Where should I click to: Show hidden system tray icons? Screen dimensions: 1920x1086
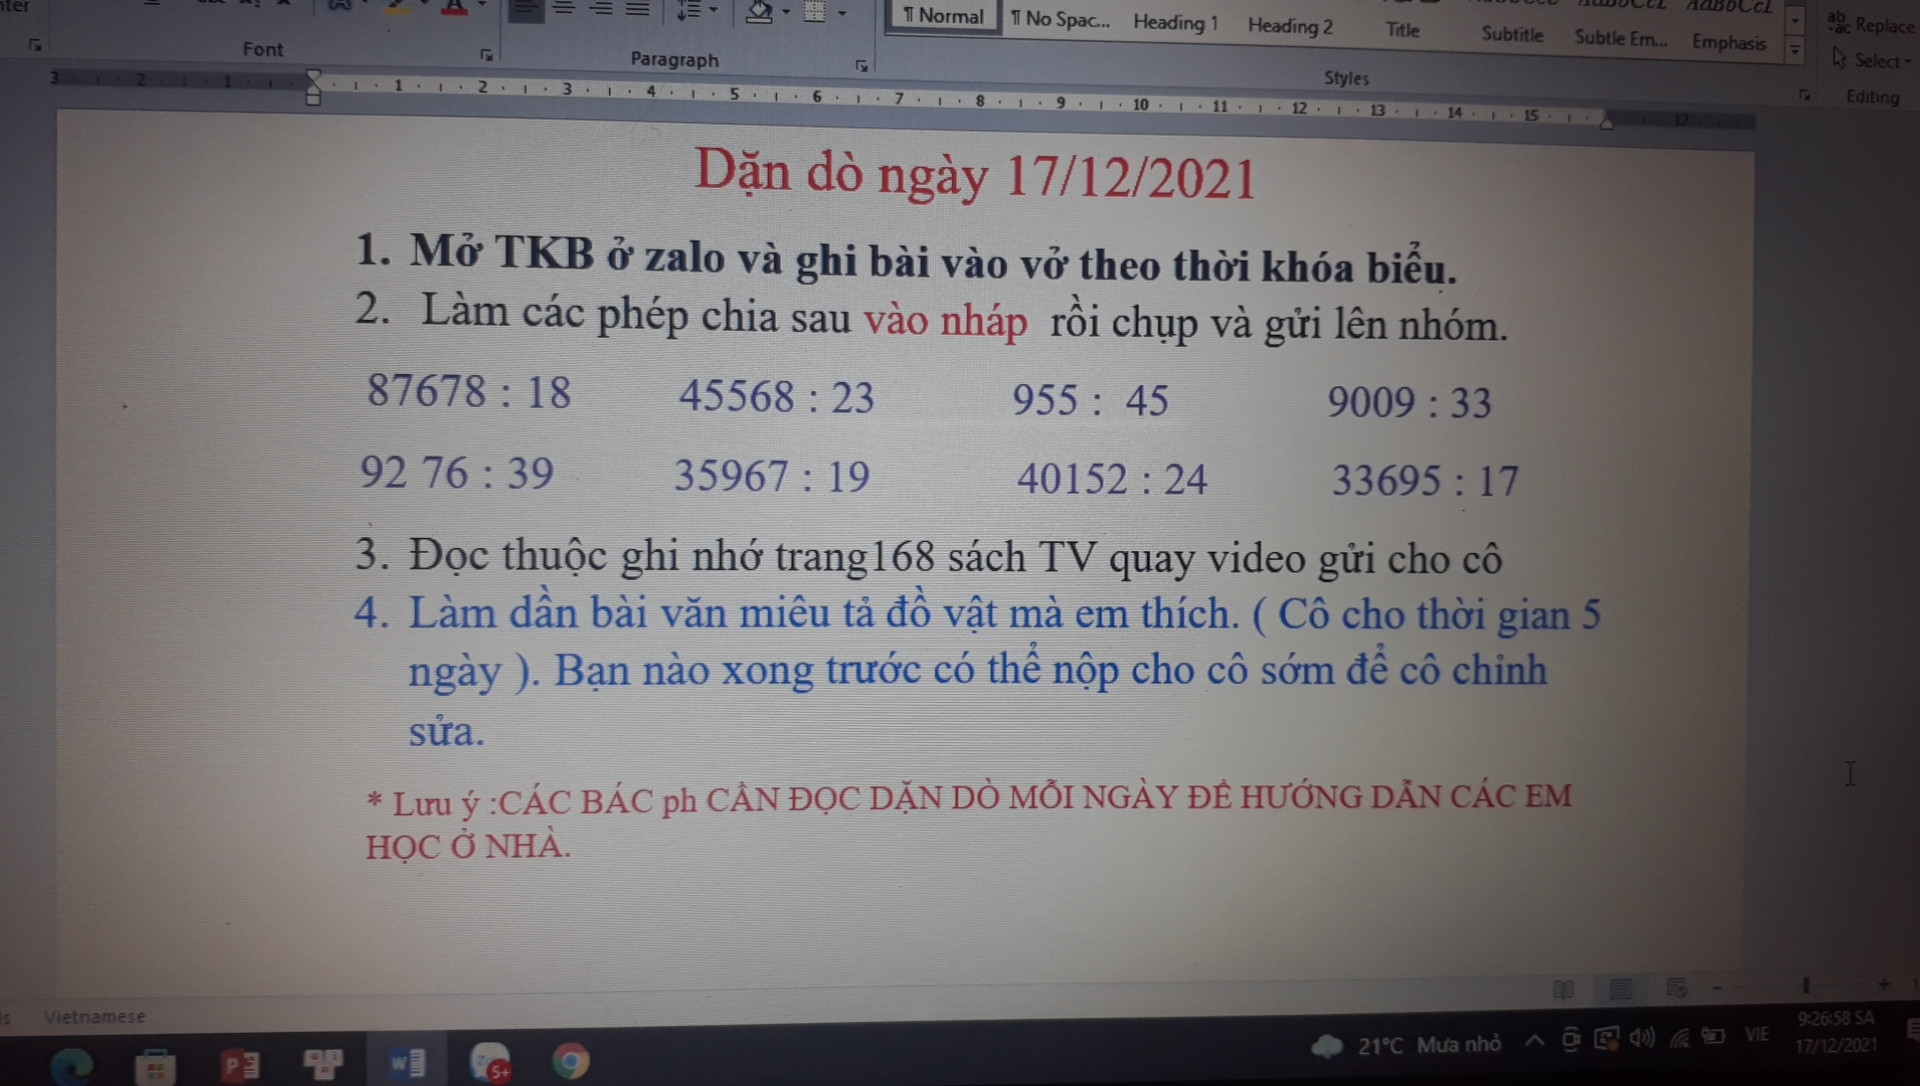1534,1041
